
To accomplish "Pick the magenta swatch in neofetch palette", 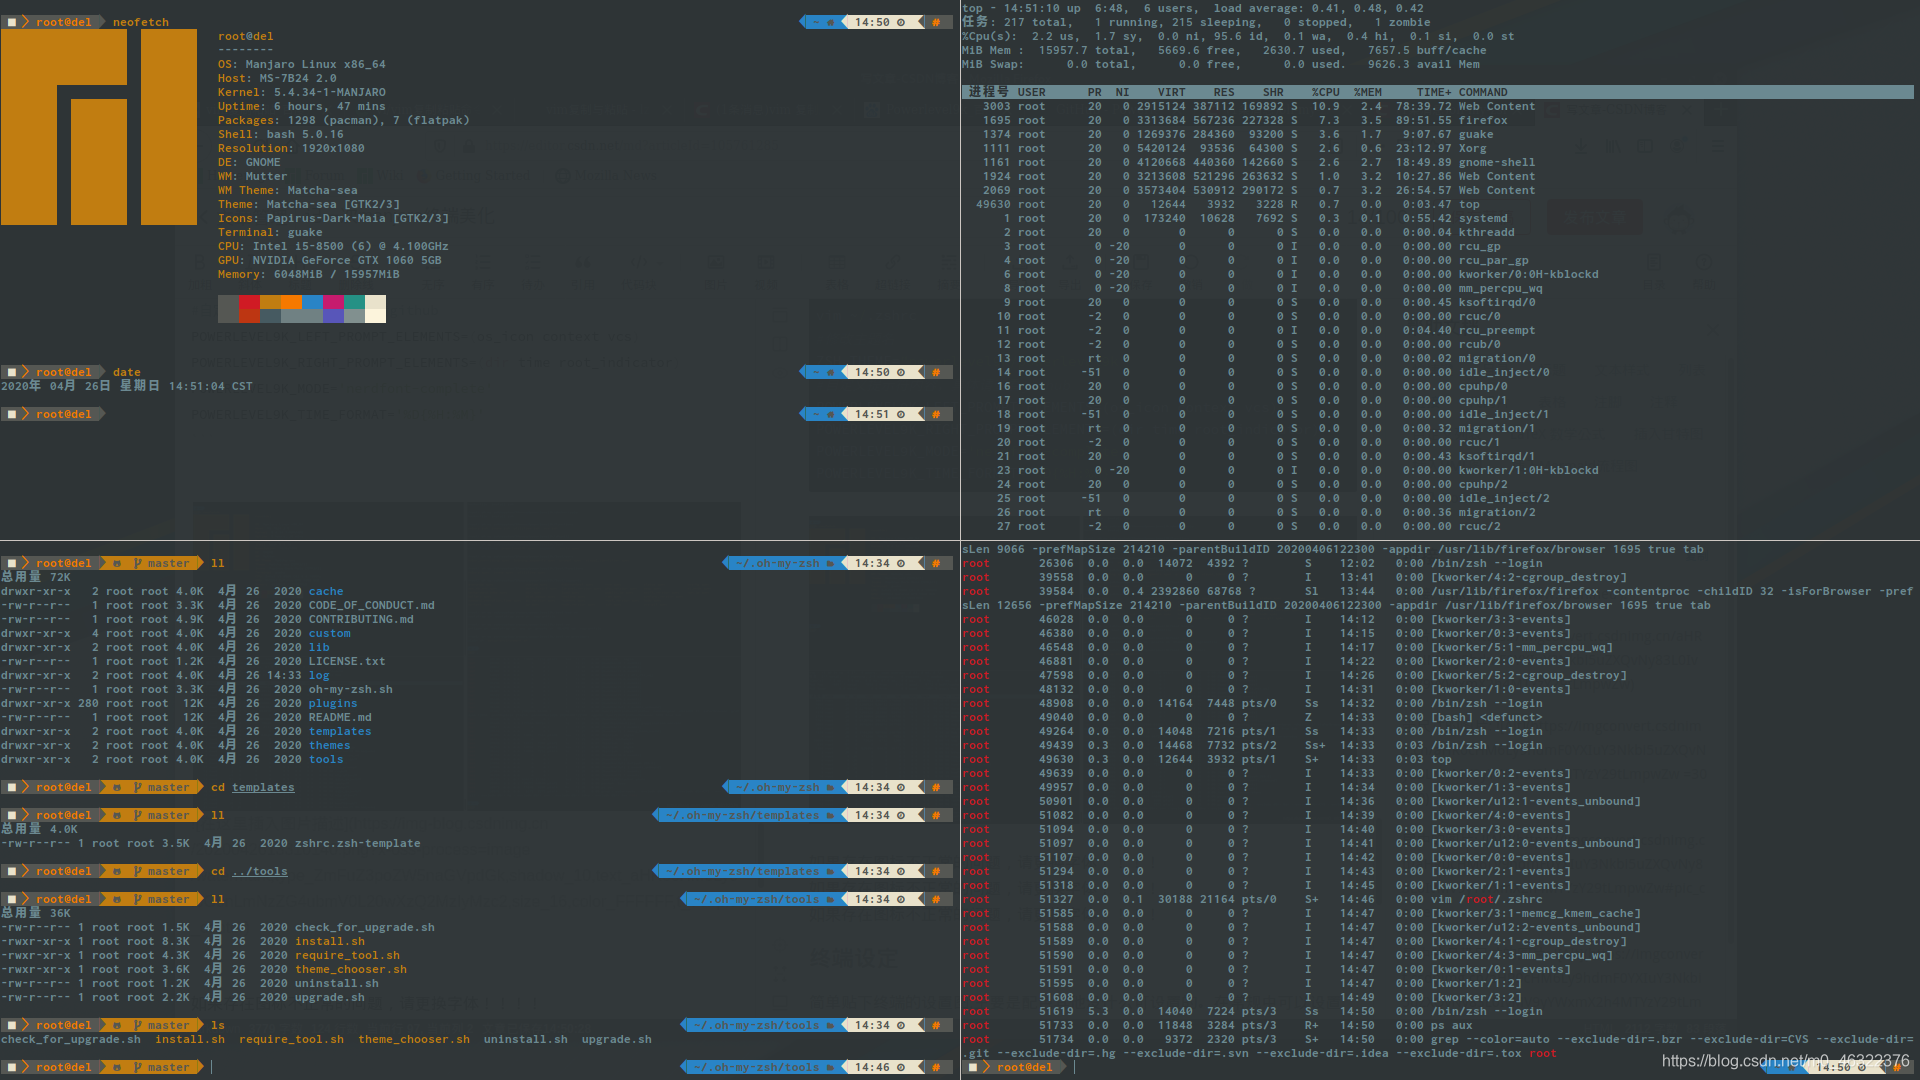I will (x=333, y=302).
